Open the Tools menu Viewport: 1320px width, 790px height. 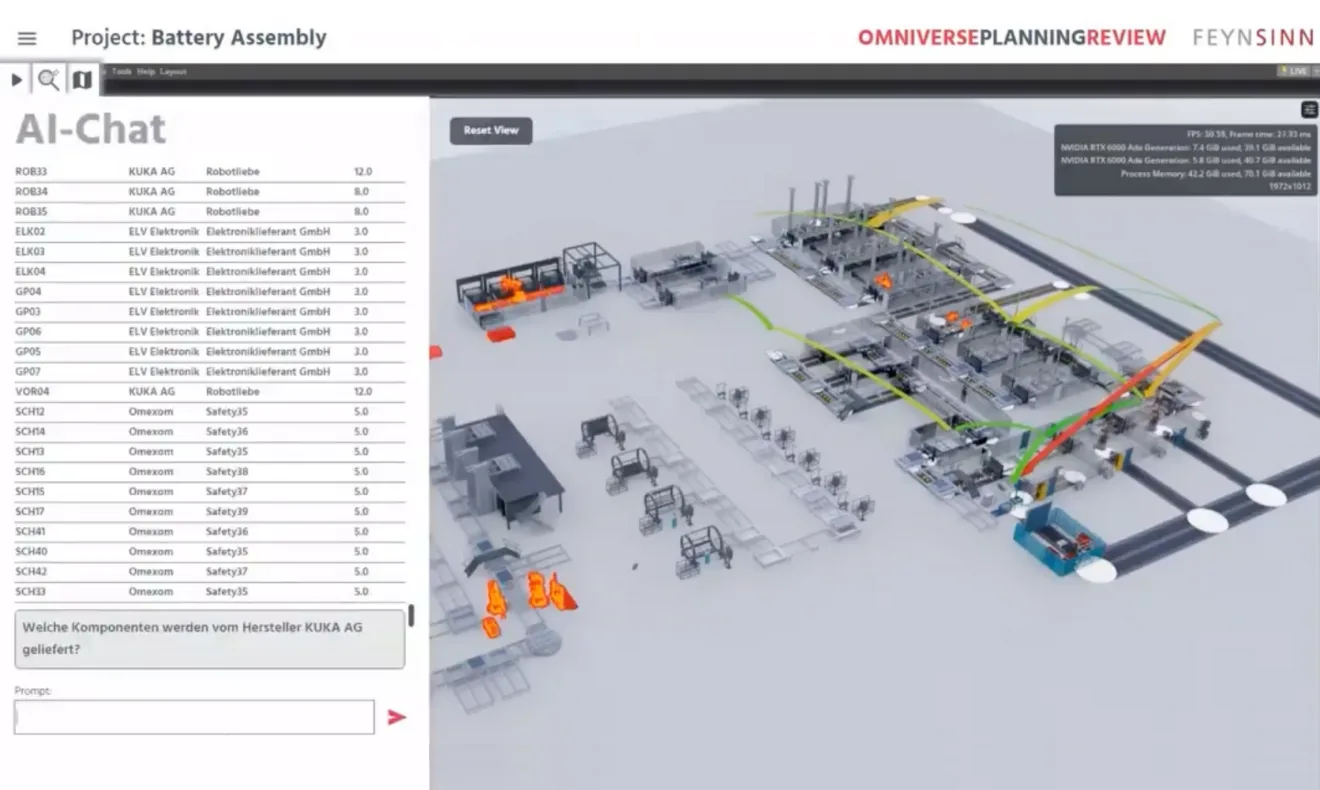121,72
